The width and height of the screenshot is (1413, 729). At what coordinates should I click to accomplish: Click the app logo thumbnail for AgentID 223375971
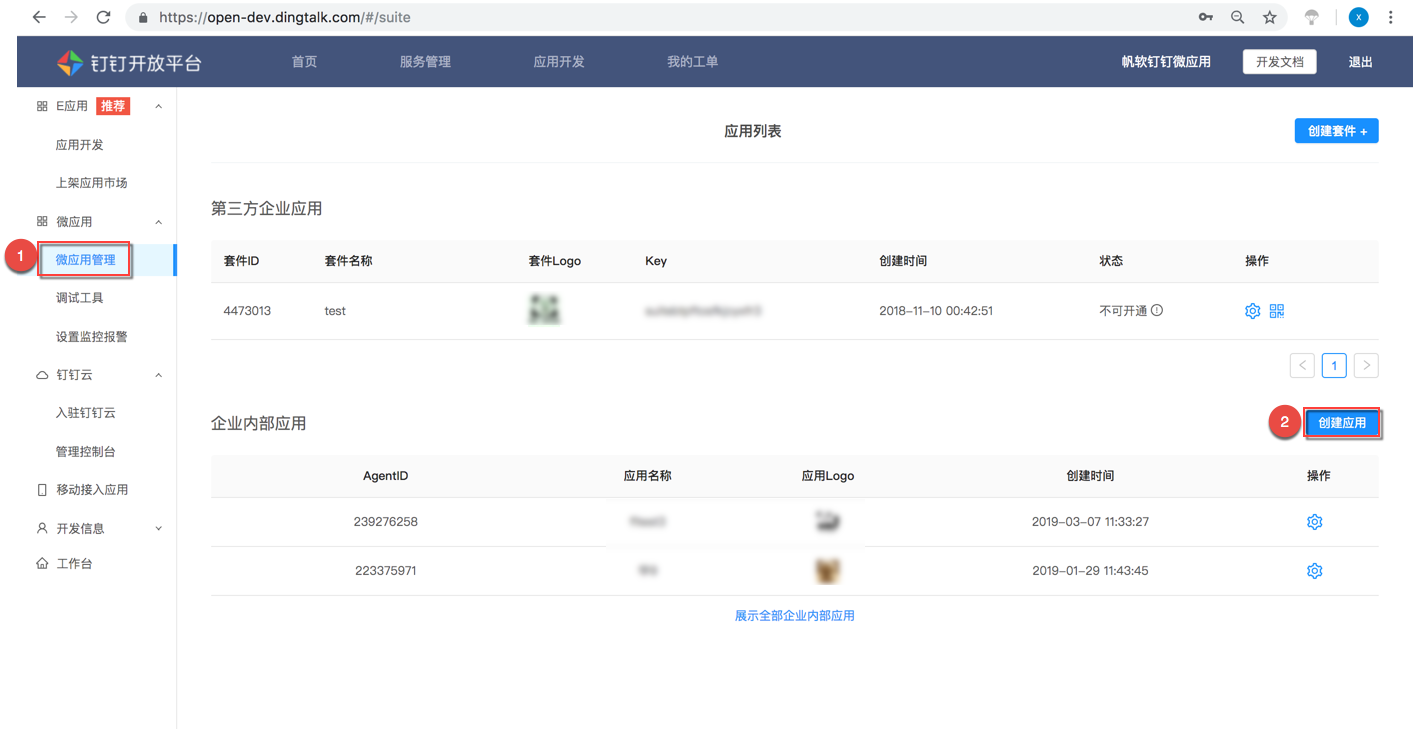click(827, 571)
